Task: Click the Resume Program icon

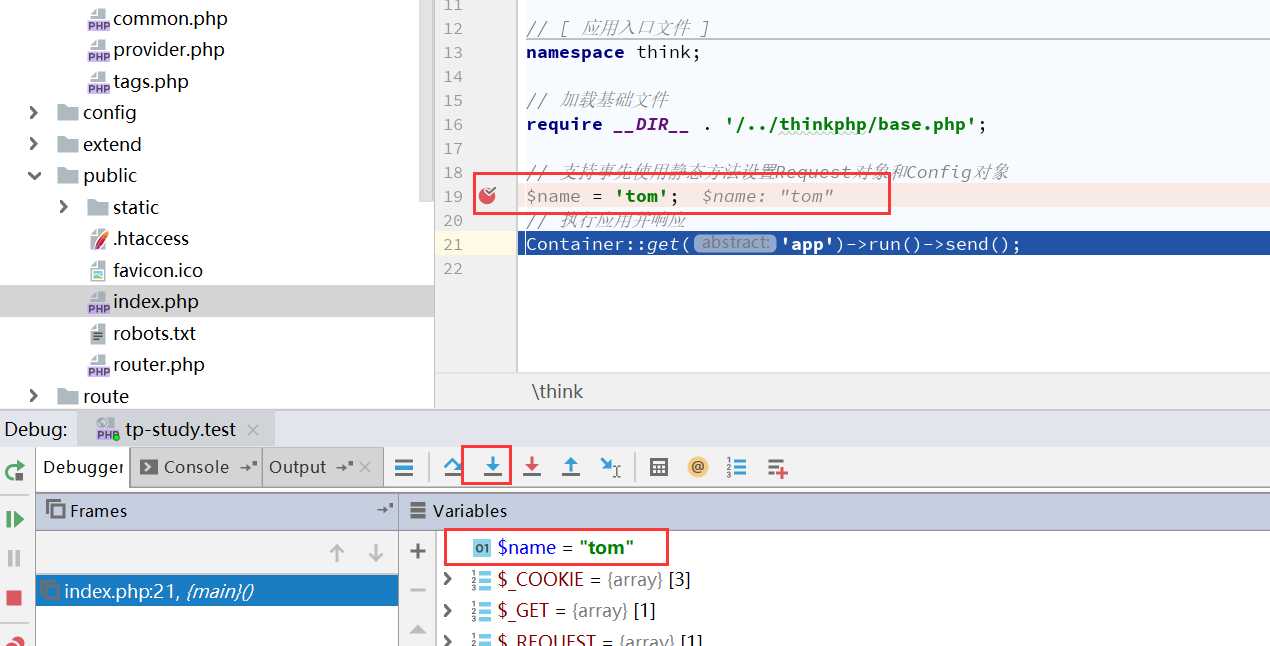Action: coord(15,519)
